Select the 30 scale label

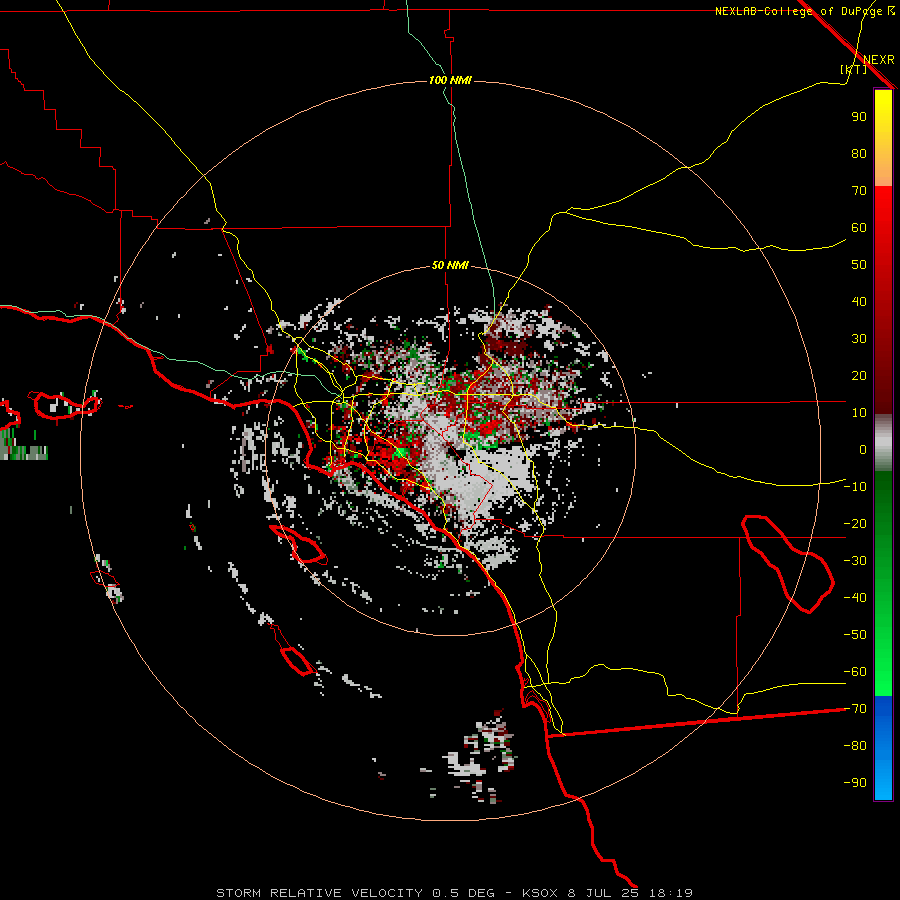pyautogui.click(x=859, y=339)
